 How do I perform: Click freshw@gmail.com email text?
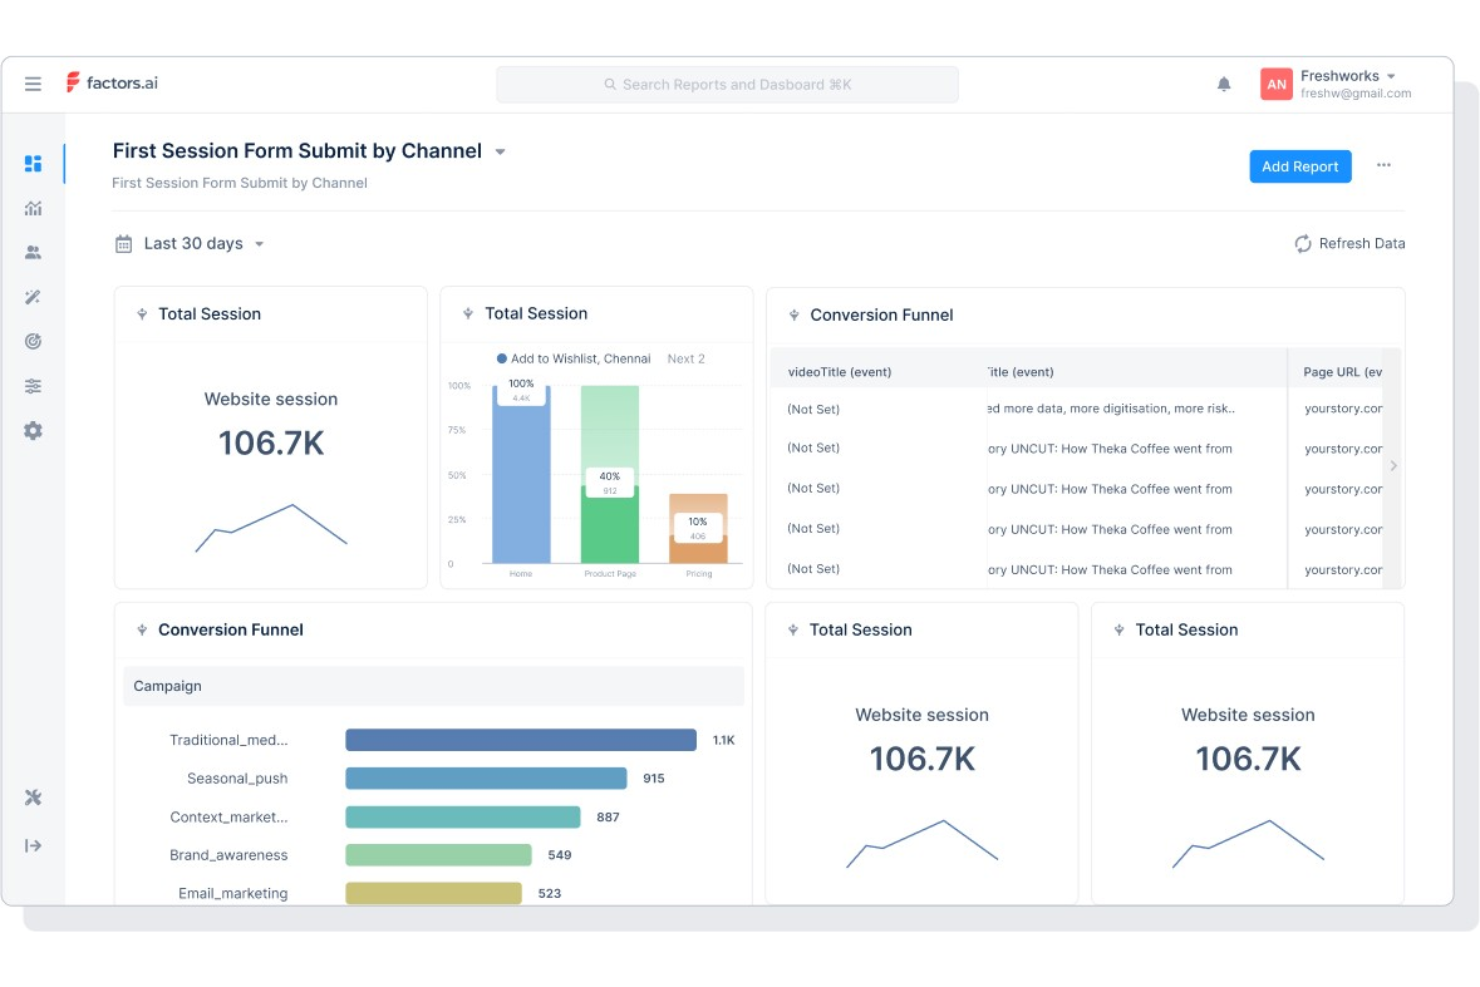[1355, 94]
